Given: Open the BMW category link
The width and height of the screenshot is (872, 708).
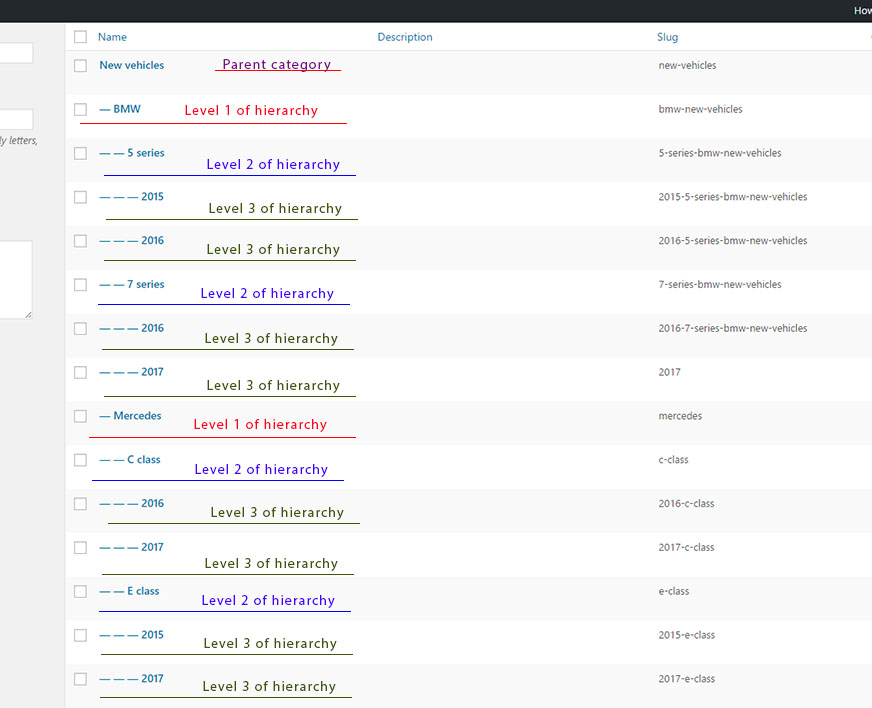Looking at the screenshot, I should click(x=120, y=109).
